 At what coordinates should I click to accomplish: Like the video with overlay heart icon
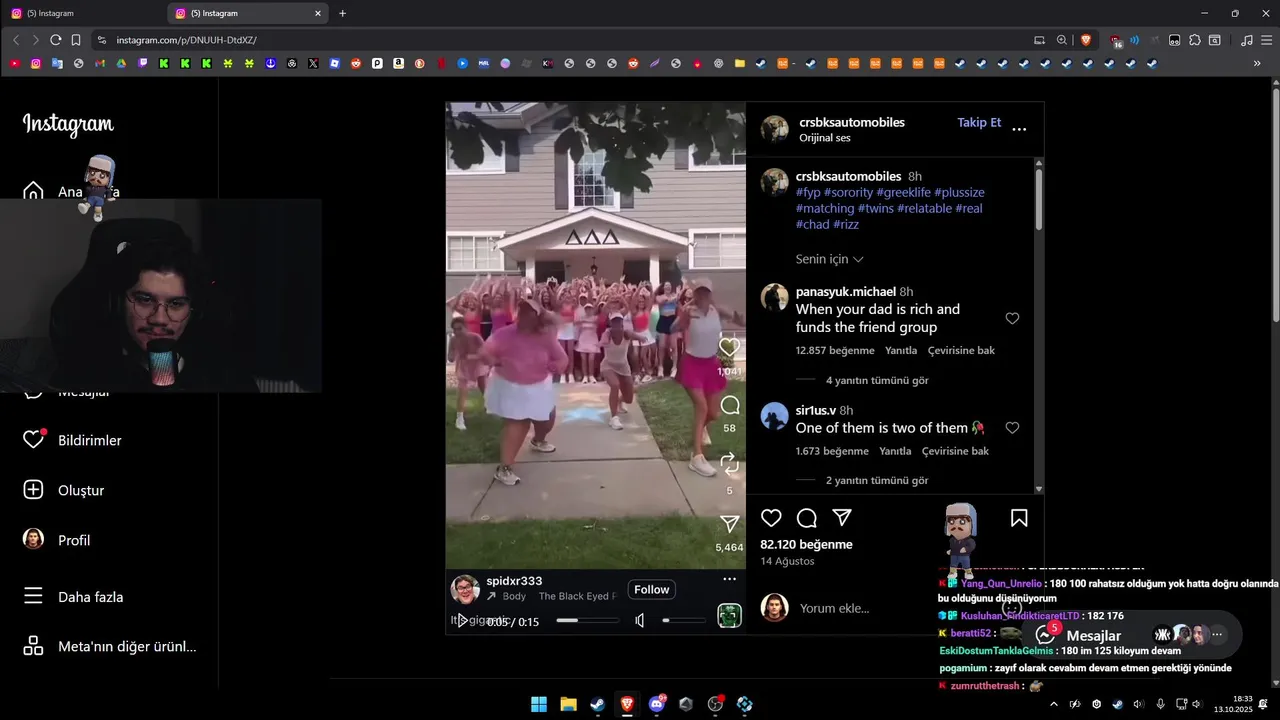click(730, 347)
